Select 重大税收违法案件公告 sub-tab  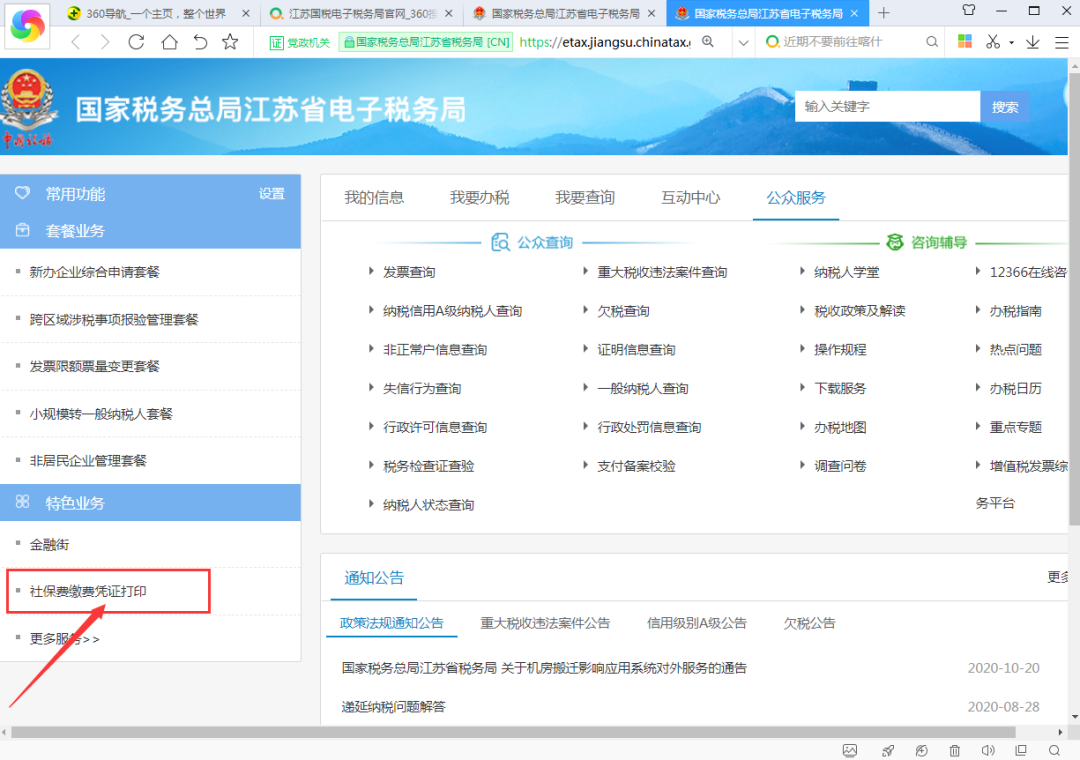point(545,624)
